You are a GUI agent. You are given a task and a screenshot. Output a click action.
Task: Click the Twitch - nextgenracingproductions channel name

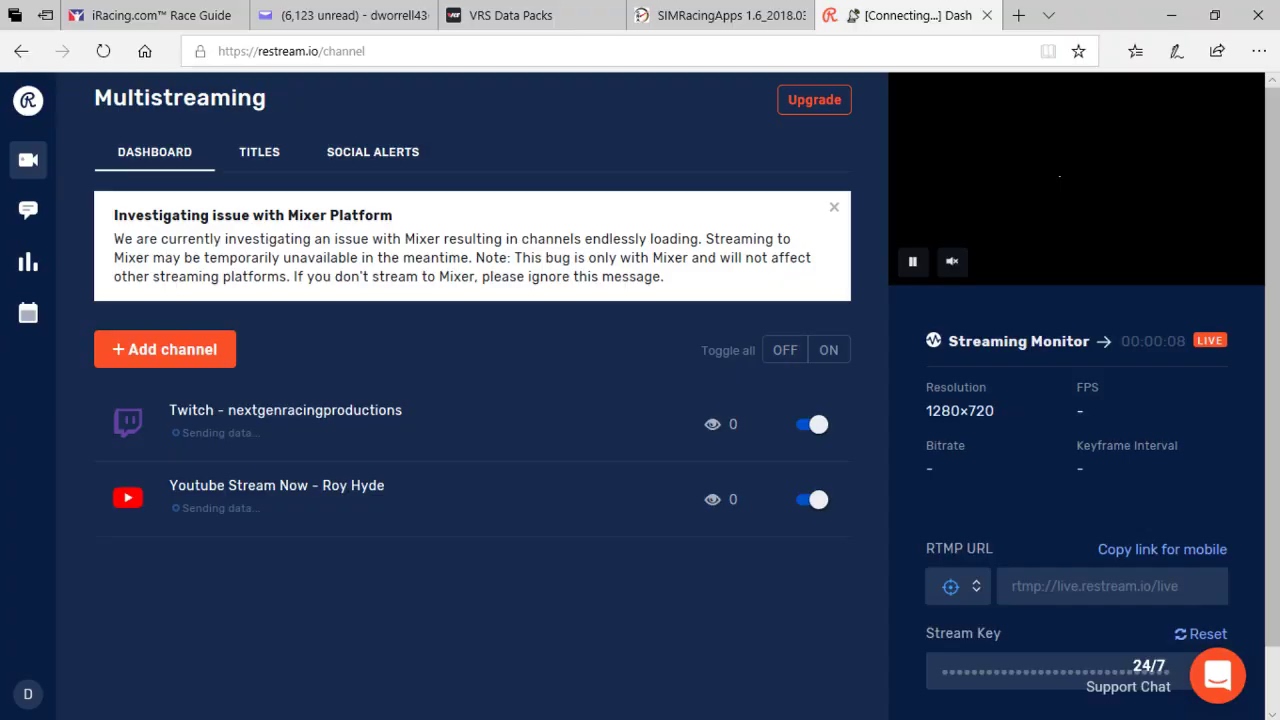[x=285, y=410]
